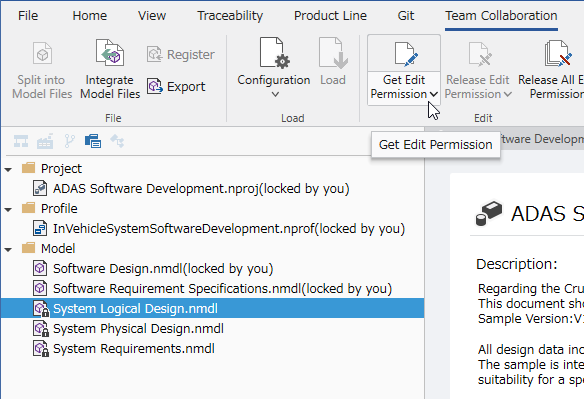Select ADAS Software Development.nproj file

pos(201,189)
